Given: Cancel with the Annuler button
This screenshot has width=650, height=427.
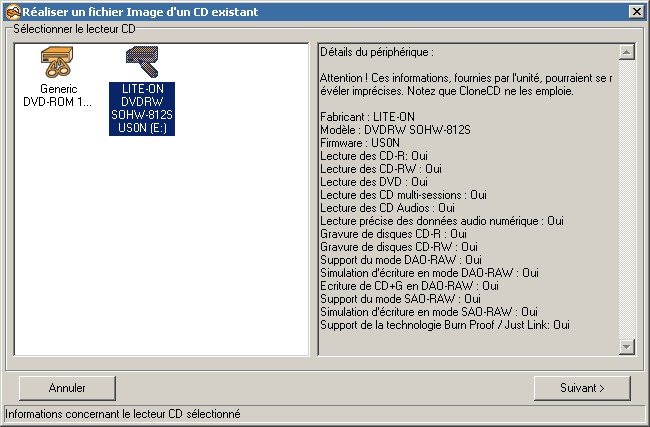Looking at the screenshot, I should 67,388.
